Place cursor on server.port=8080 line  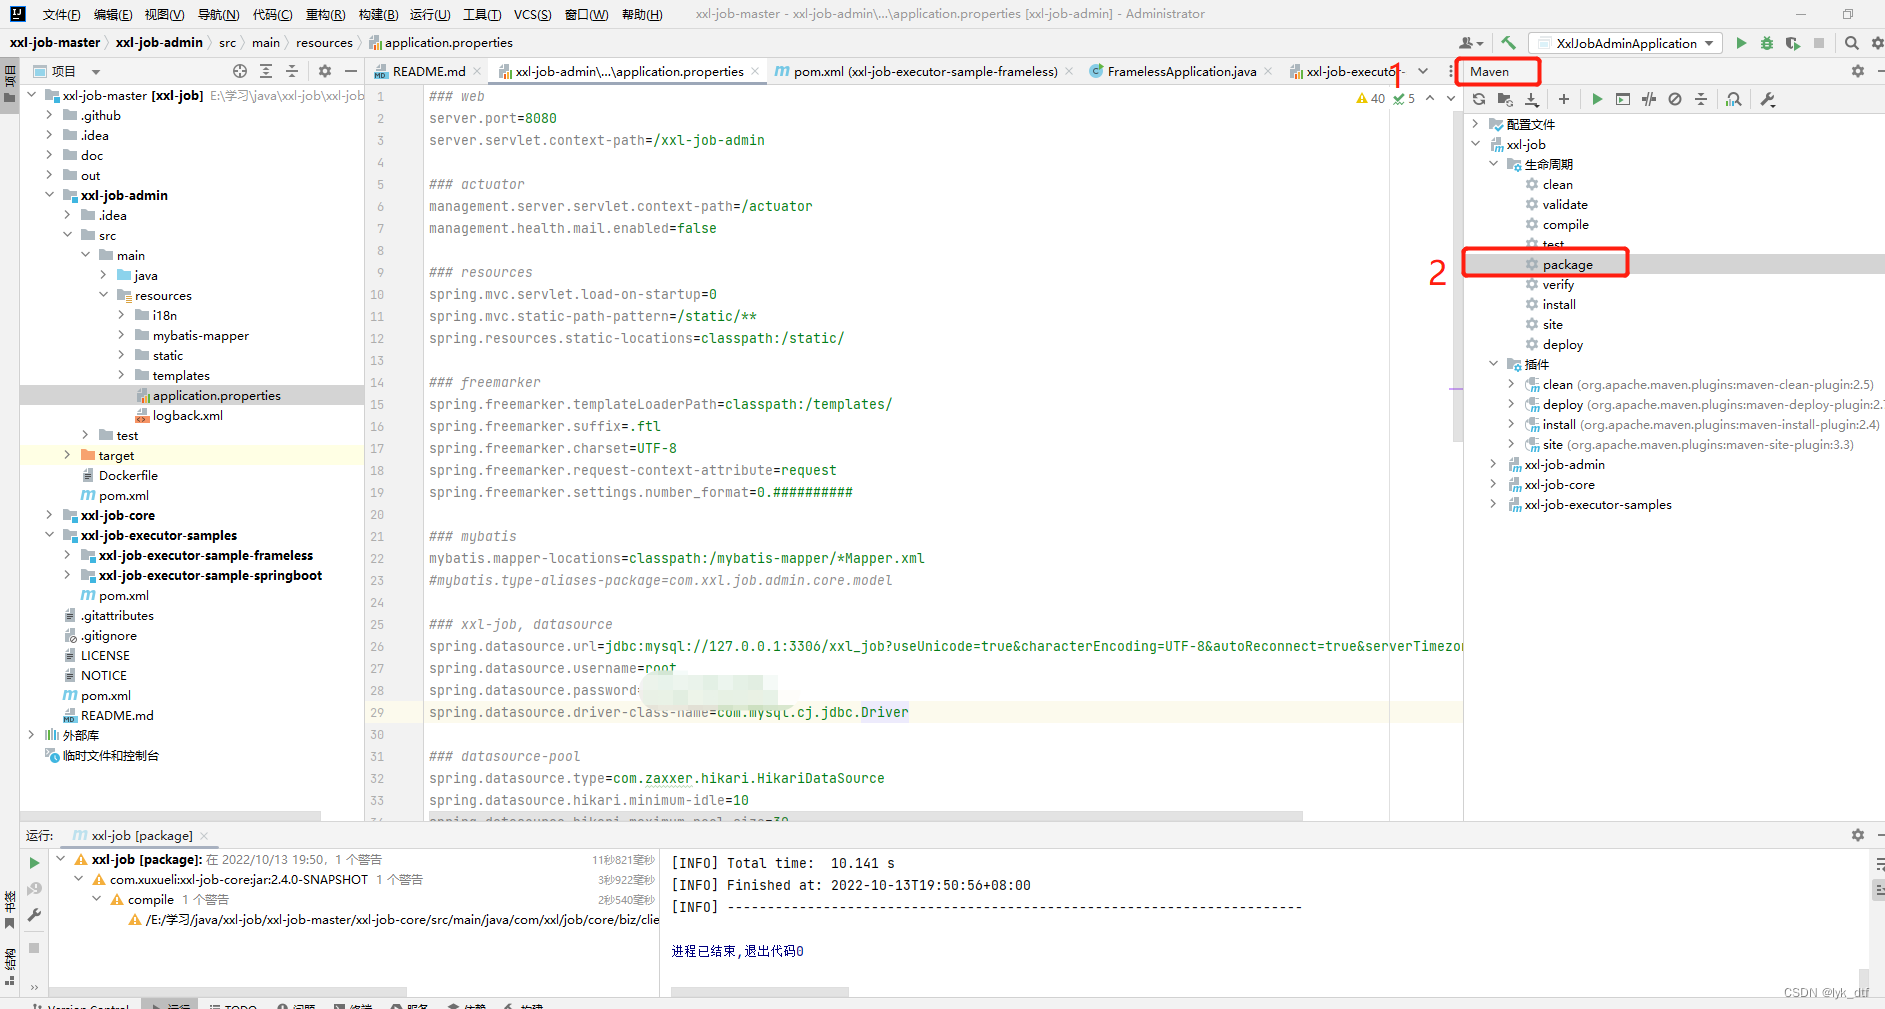tap(492, 118)
